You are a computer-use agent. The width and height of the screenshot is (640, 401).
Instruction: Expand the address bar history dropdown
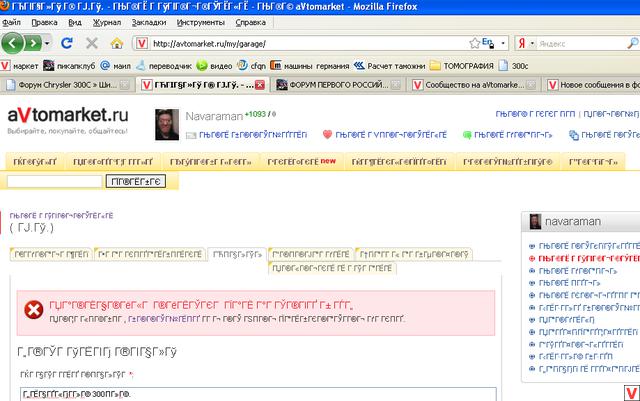tap(503, 43)
